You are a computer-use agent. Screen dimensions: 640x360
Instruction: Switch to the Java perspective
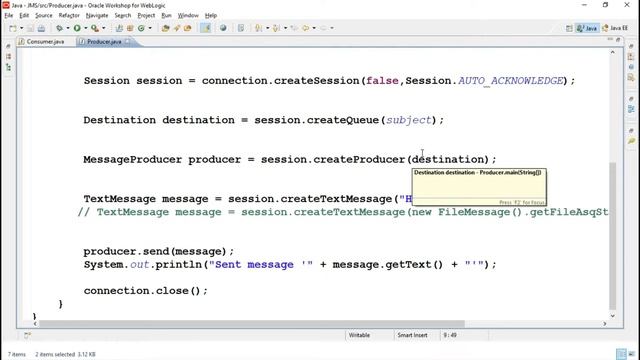587,28
